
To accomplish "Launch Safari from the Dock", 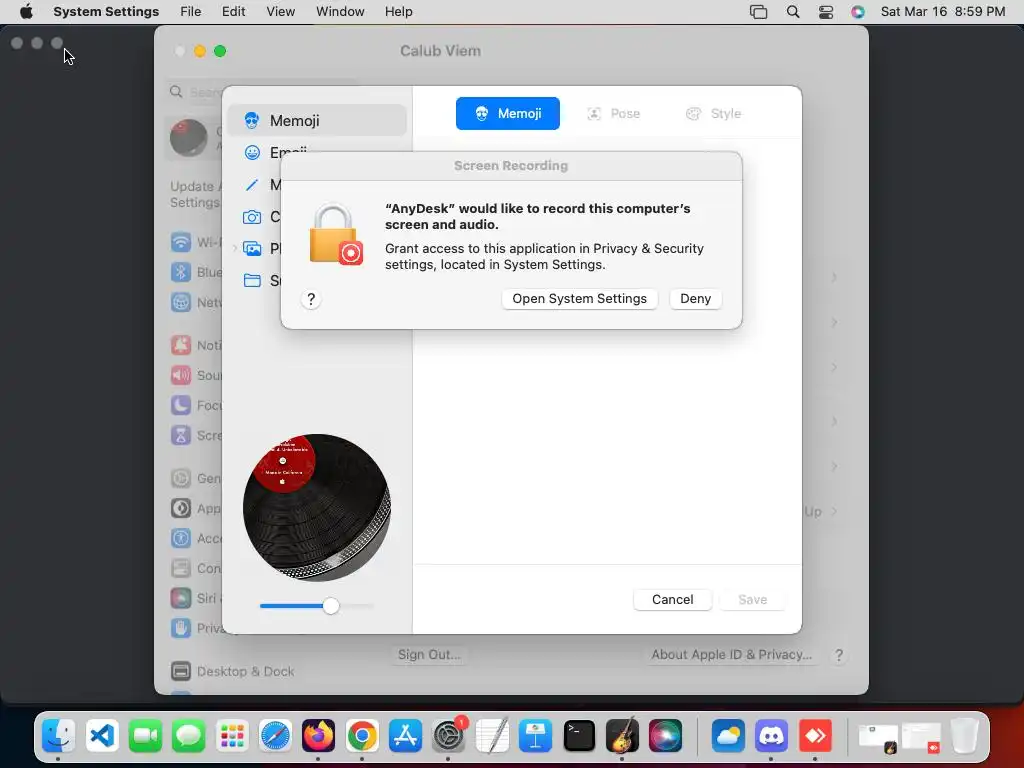I will pos(275,736).
